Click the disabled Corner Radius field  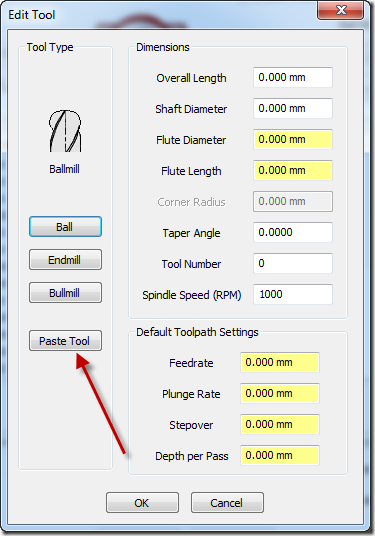pos(293,201)
